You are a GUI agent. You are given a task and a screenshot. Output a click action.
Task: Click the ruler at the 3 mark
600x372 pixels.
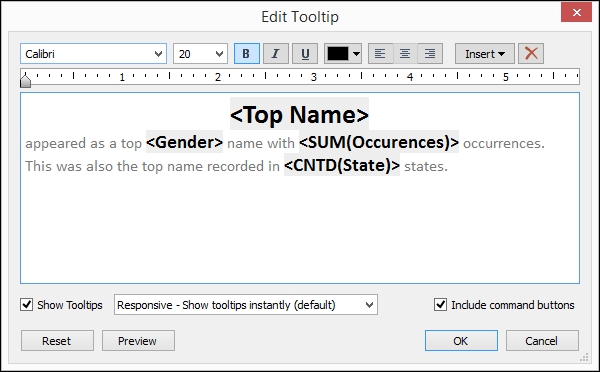coord(314,77)
